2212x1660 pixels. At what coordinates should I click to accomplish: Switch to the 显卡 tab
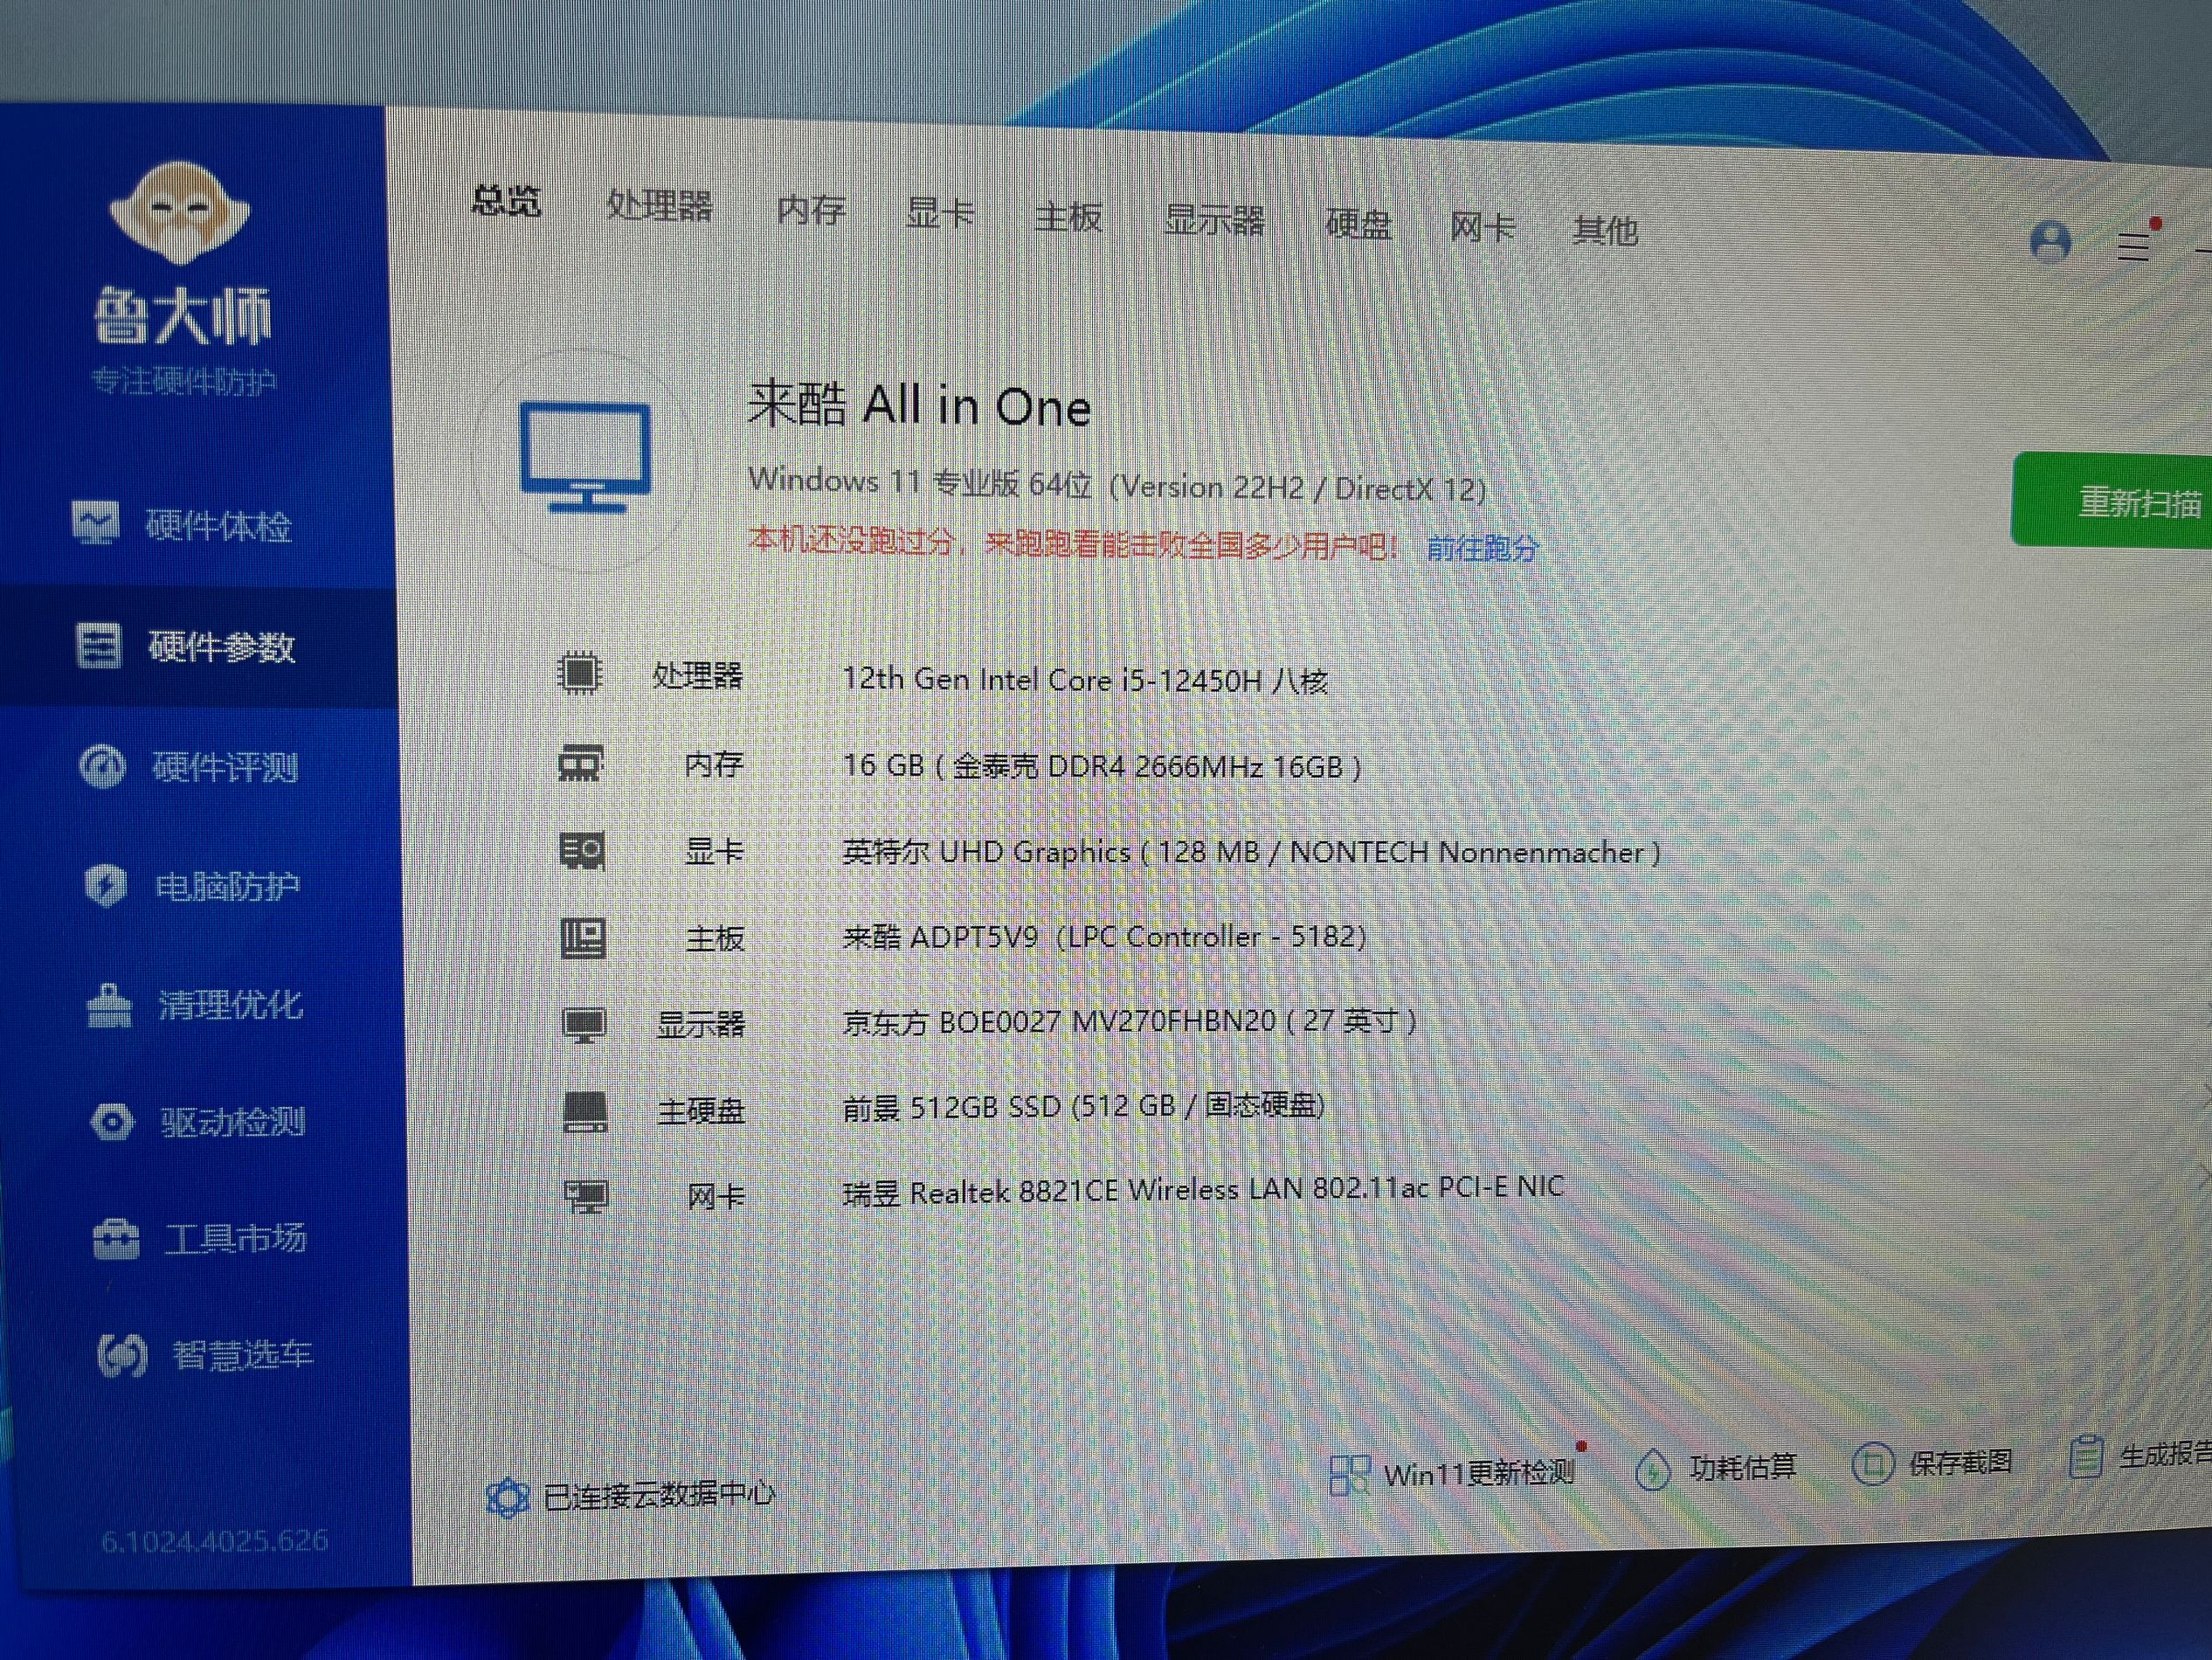(x=940, y=213)
